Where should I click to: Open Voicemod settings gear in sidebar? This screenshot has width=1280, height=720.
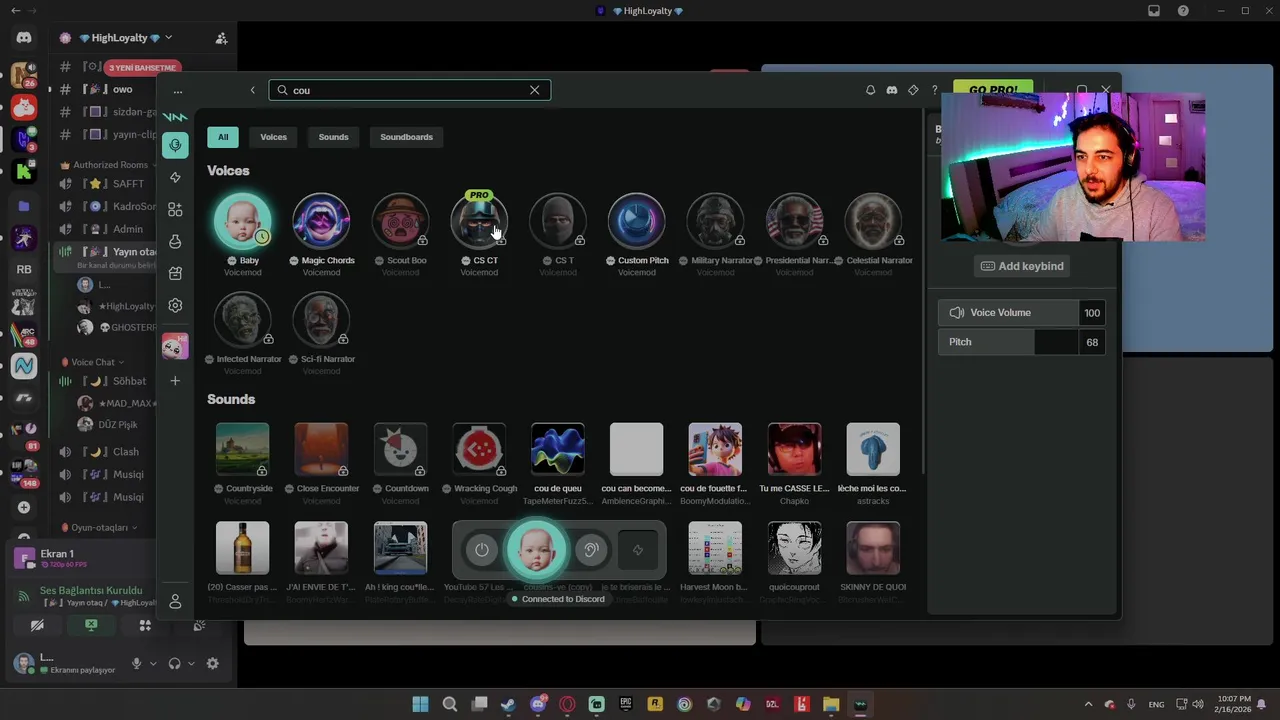[x=175, y=305]
